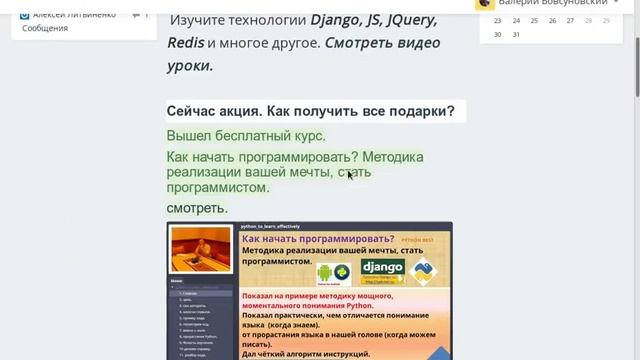Expand the dropdown arrow beside the username
640x360 pixels.
point(616,2)
